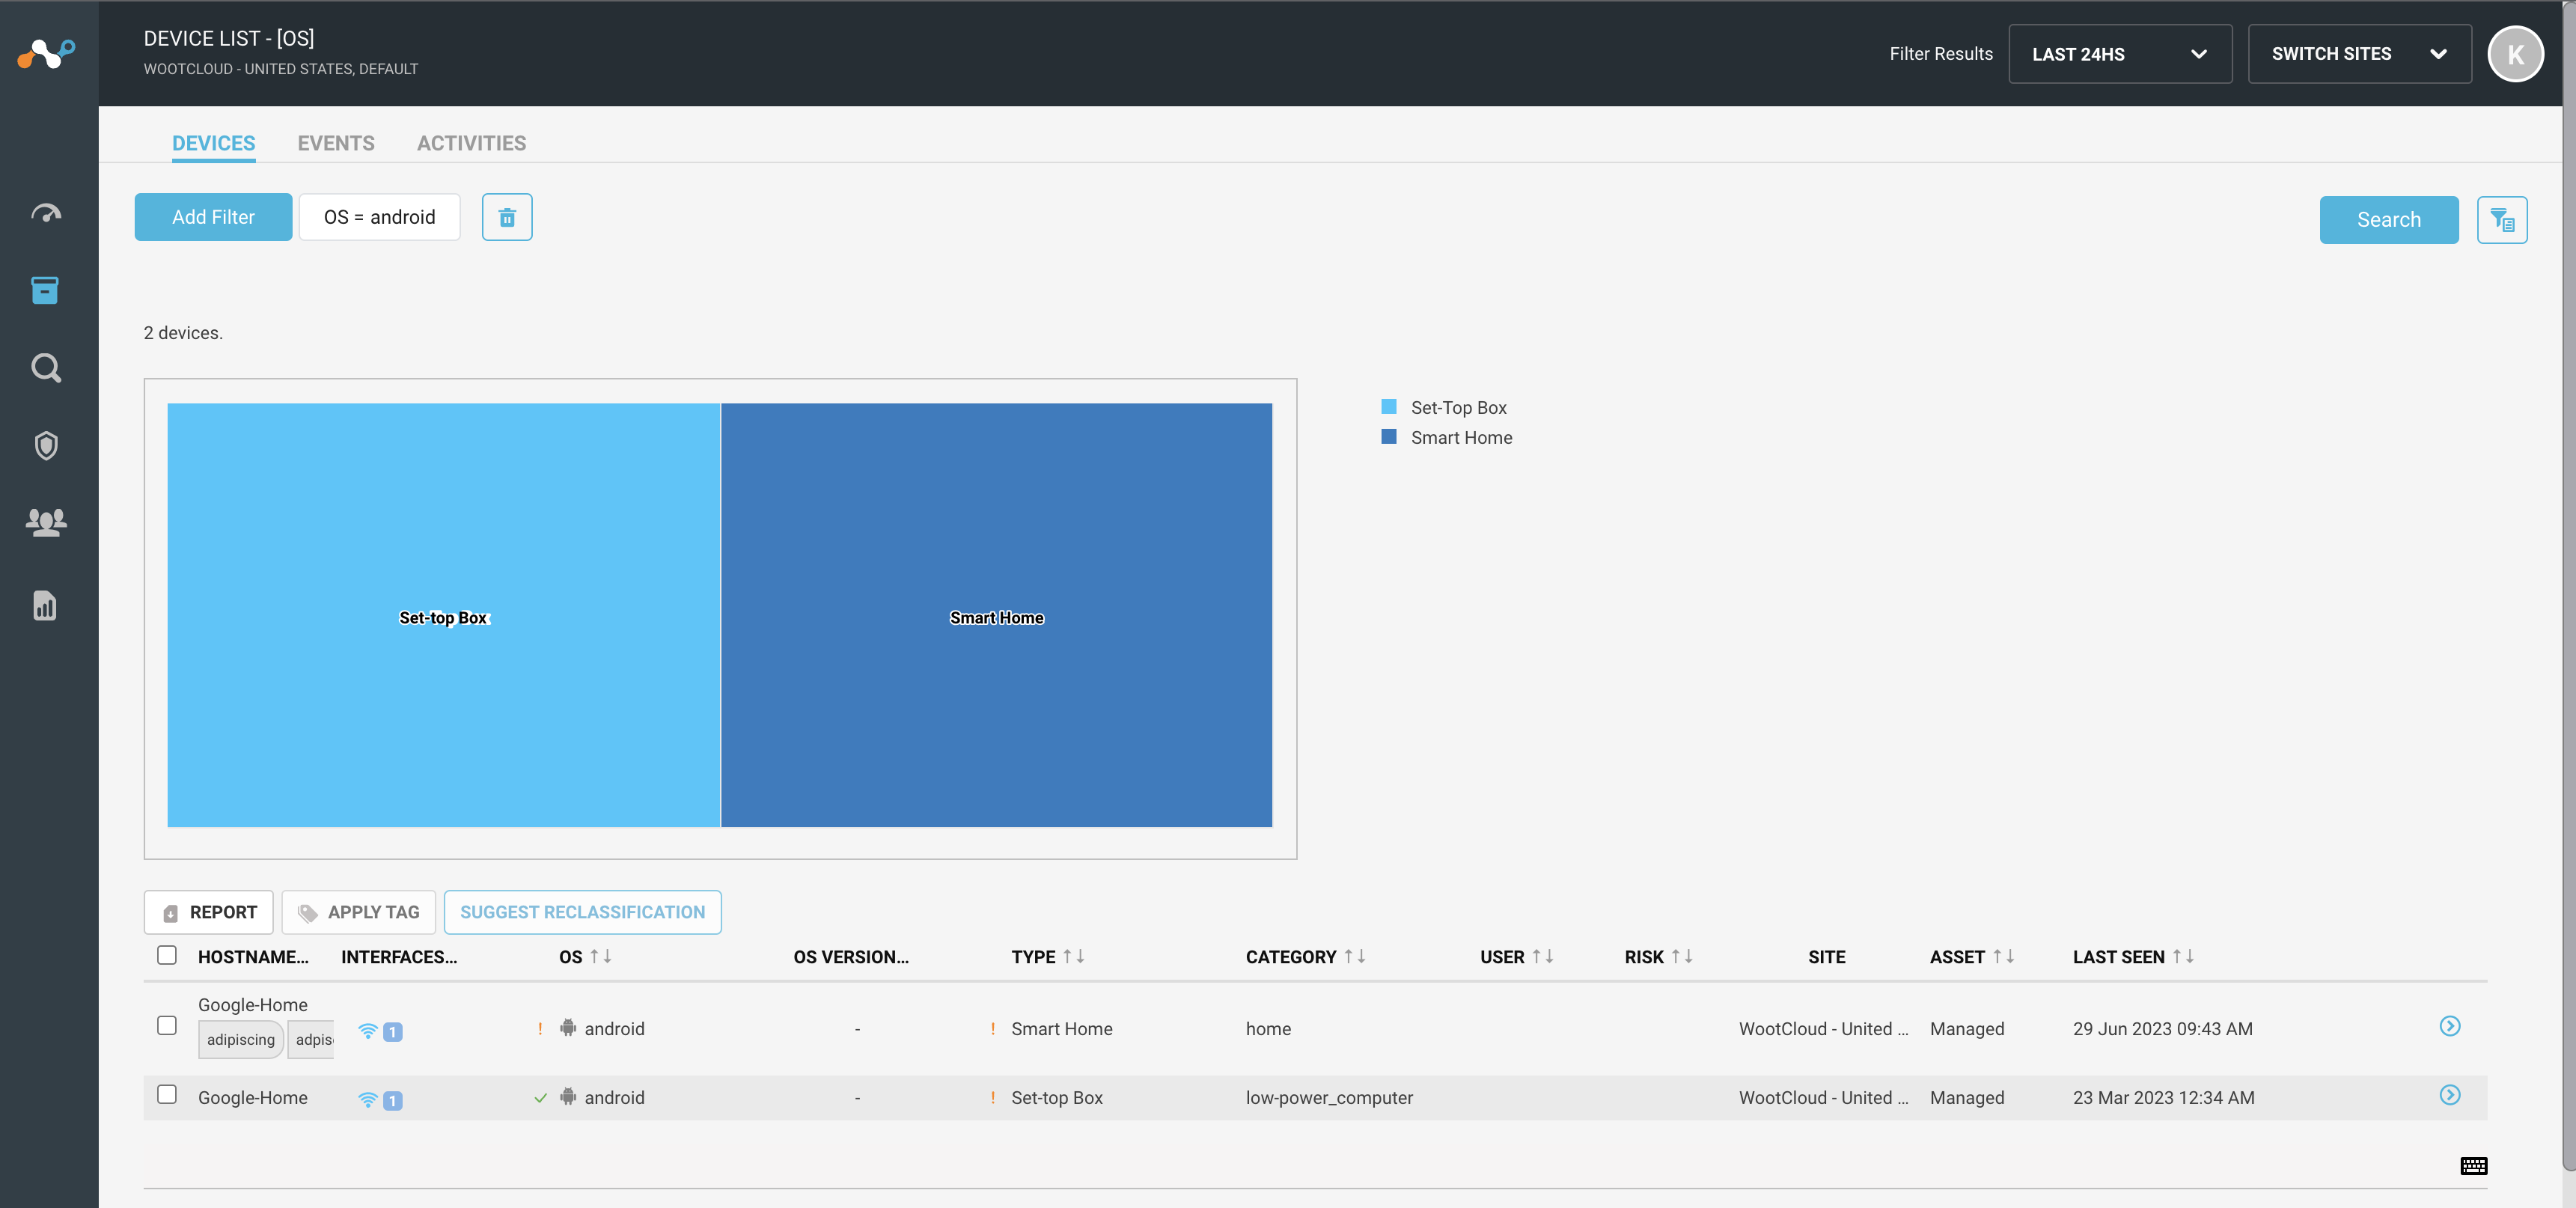Switch to the EVENTS tab
2576x1208 pixels.
point(336,143)
